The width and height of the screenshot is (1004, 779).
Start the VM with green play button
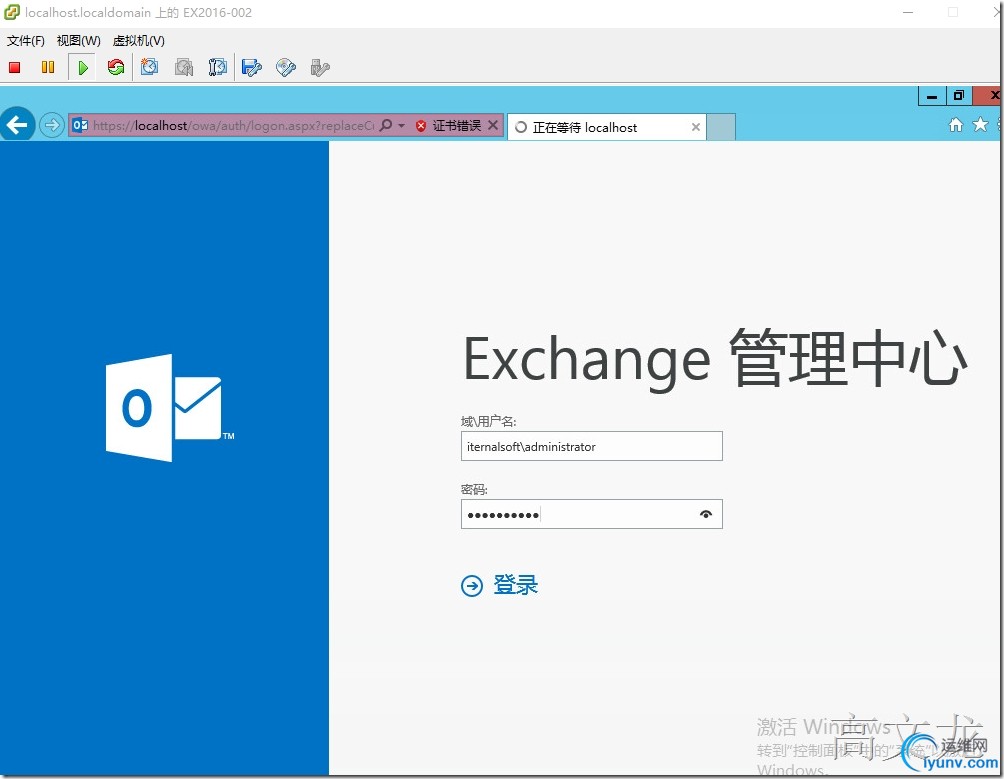83,67
